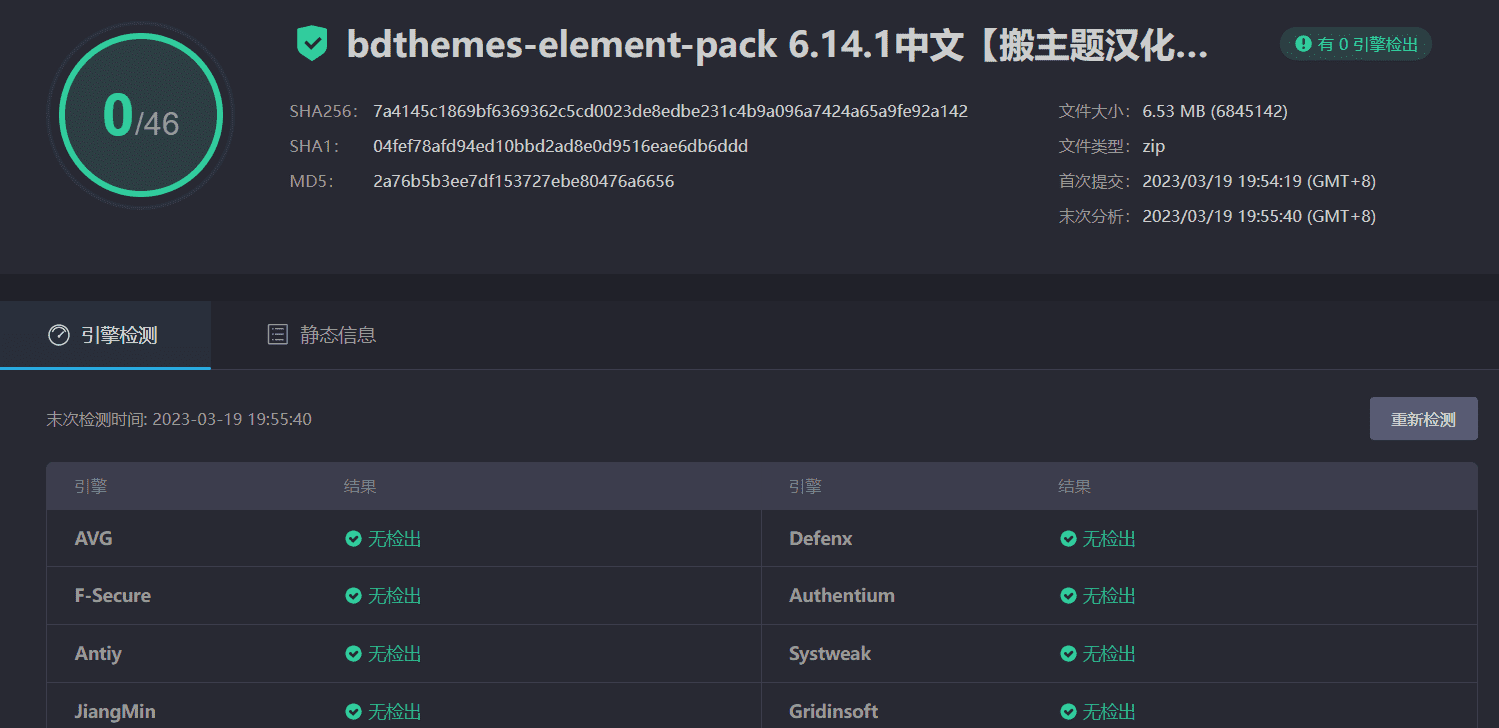This screenshot has height=728, width=1499.
Task: Click the 末次分析 timestamp in file info
Action: 1259,216
